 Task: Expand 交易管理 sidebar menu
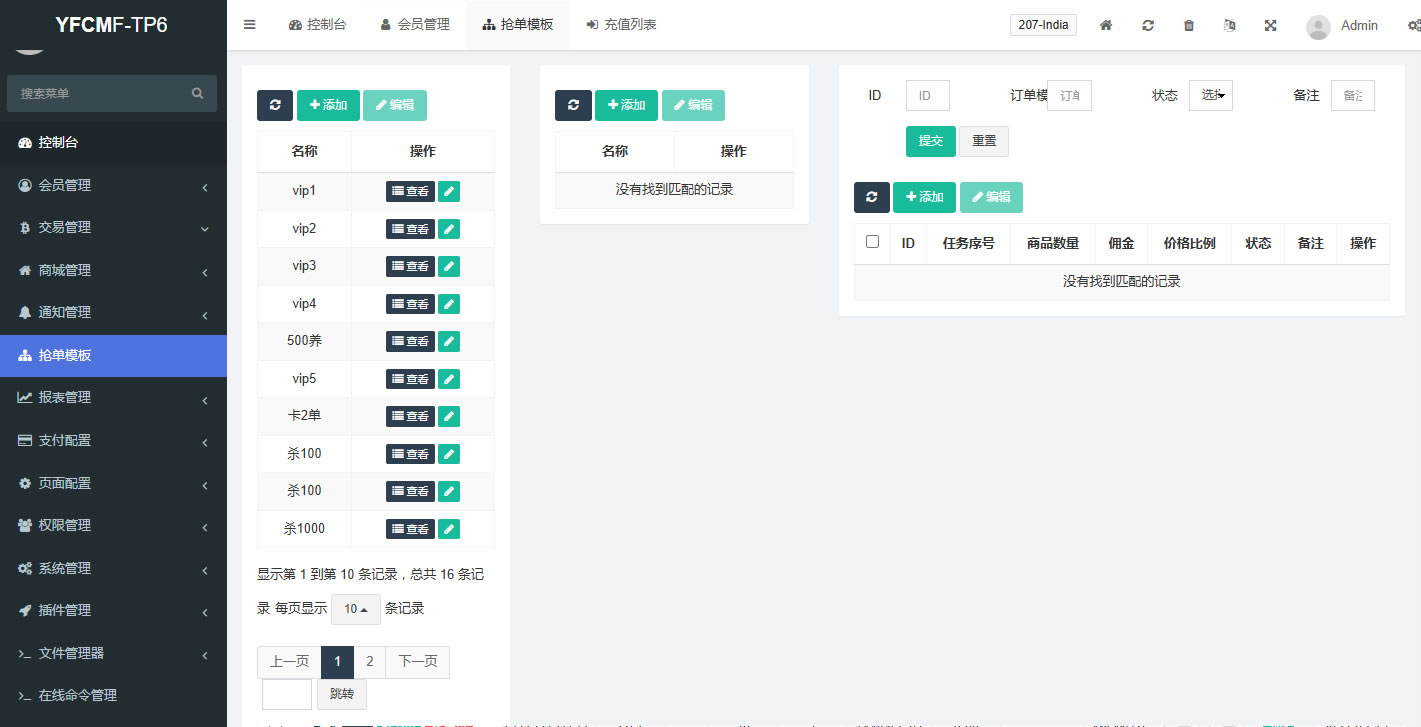tap(113, 228)
